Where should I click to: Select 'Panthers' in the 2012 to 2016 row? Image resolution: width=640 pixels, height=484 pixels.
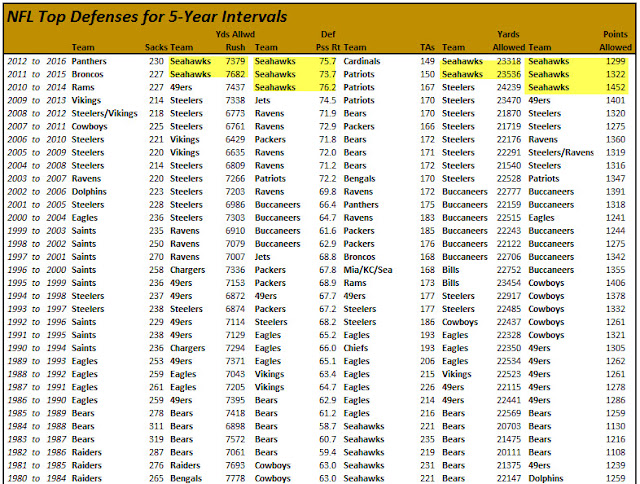pyautogui.click(x=89, y=61)
